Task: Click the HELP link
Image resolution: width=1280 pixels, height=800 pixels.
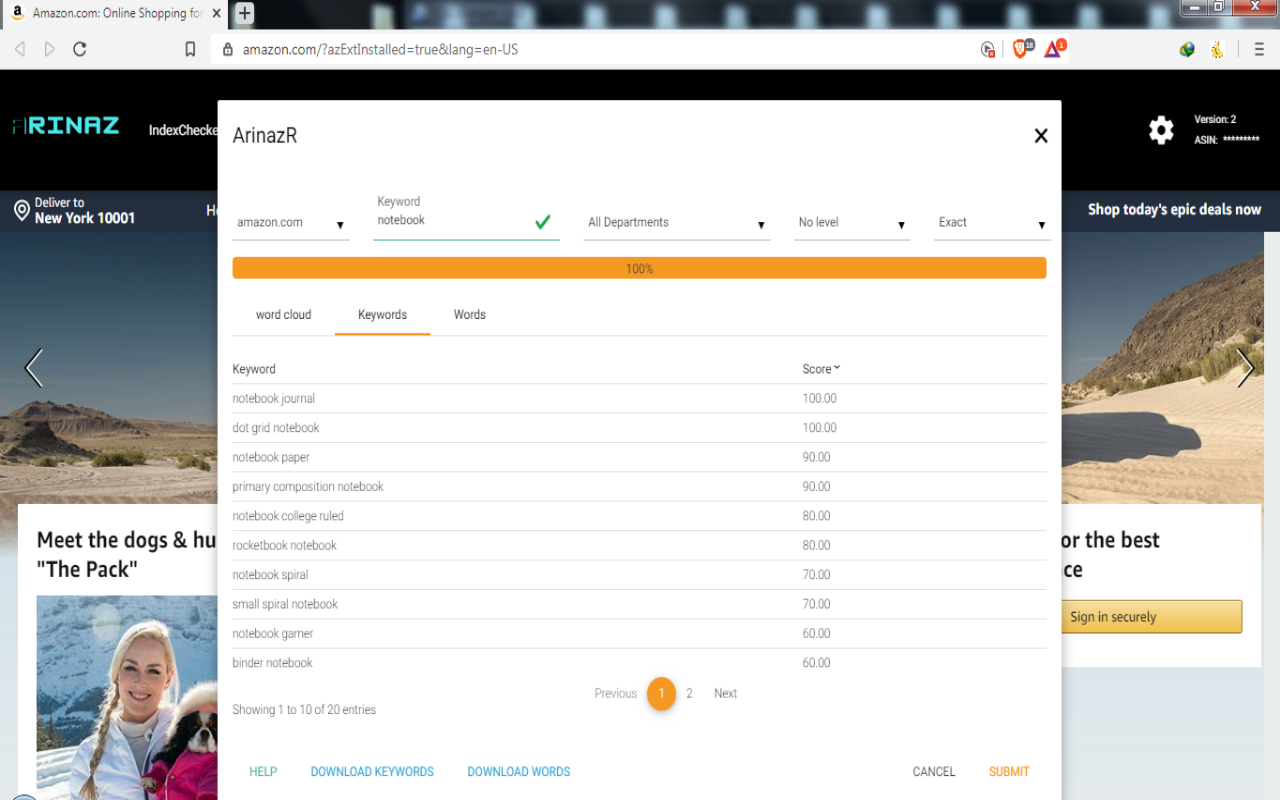Action: (x=263, y=772)
